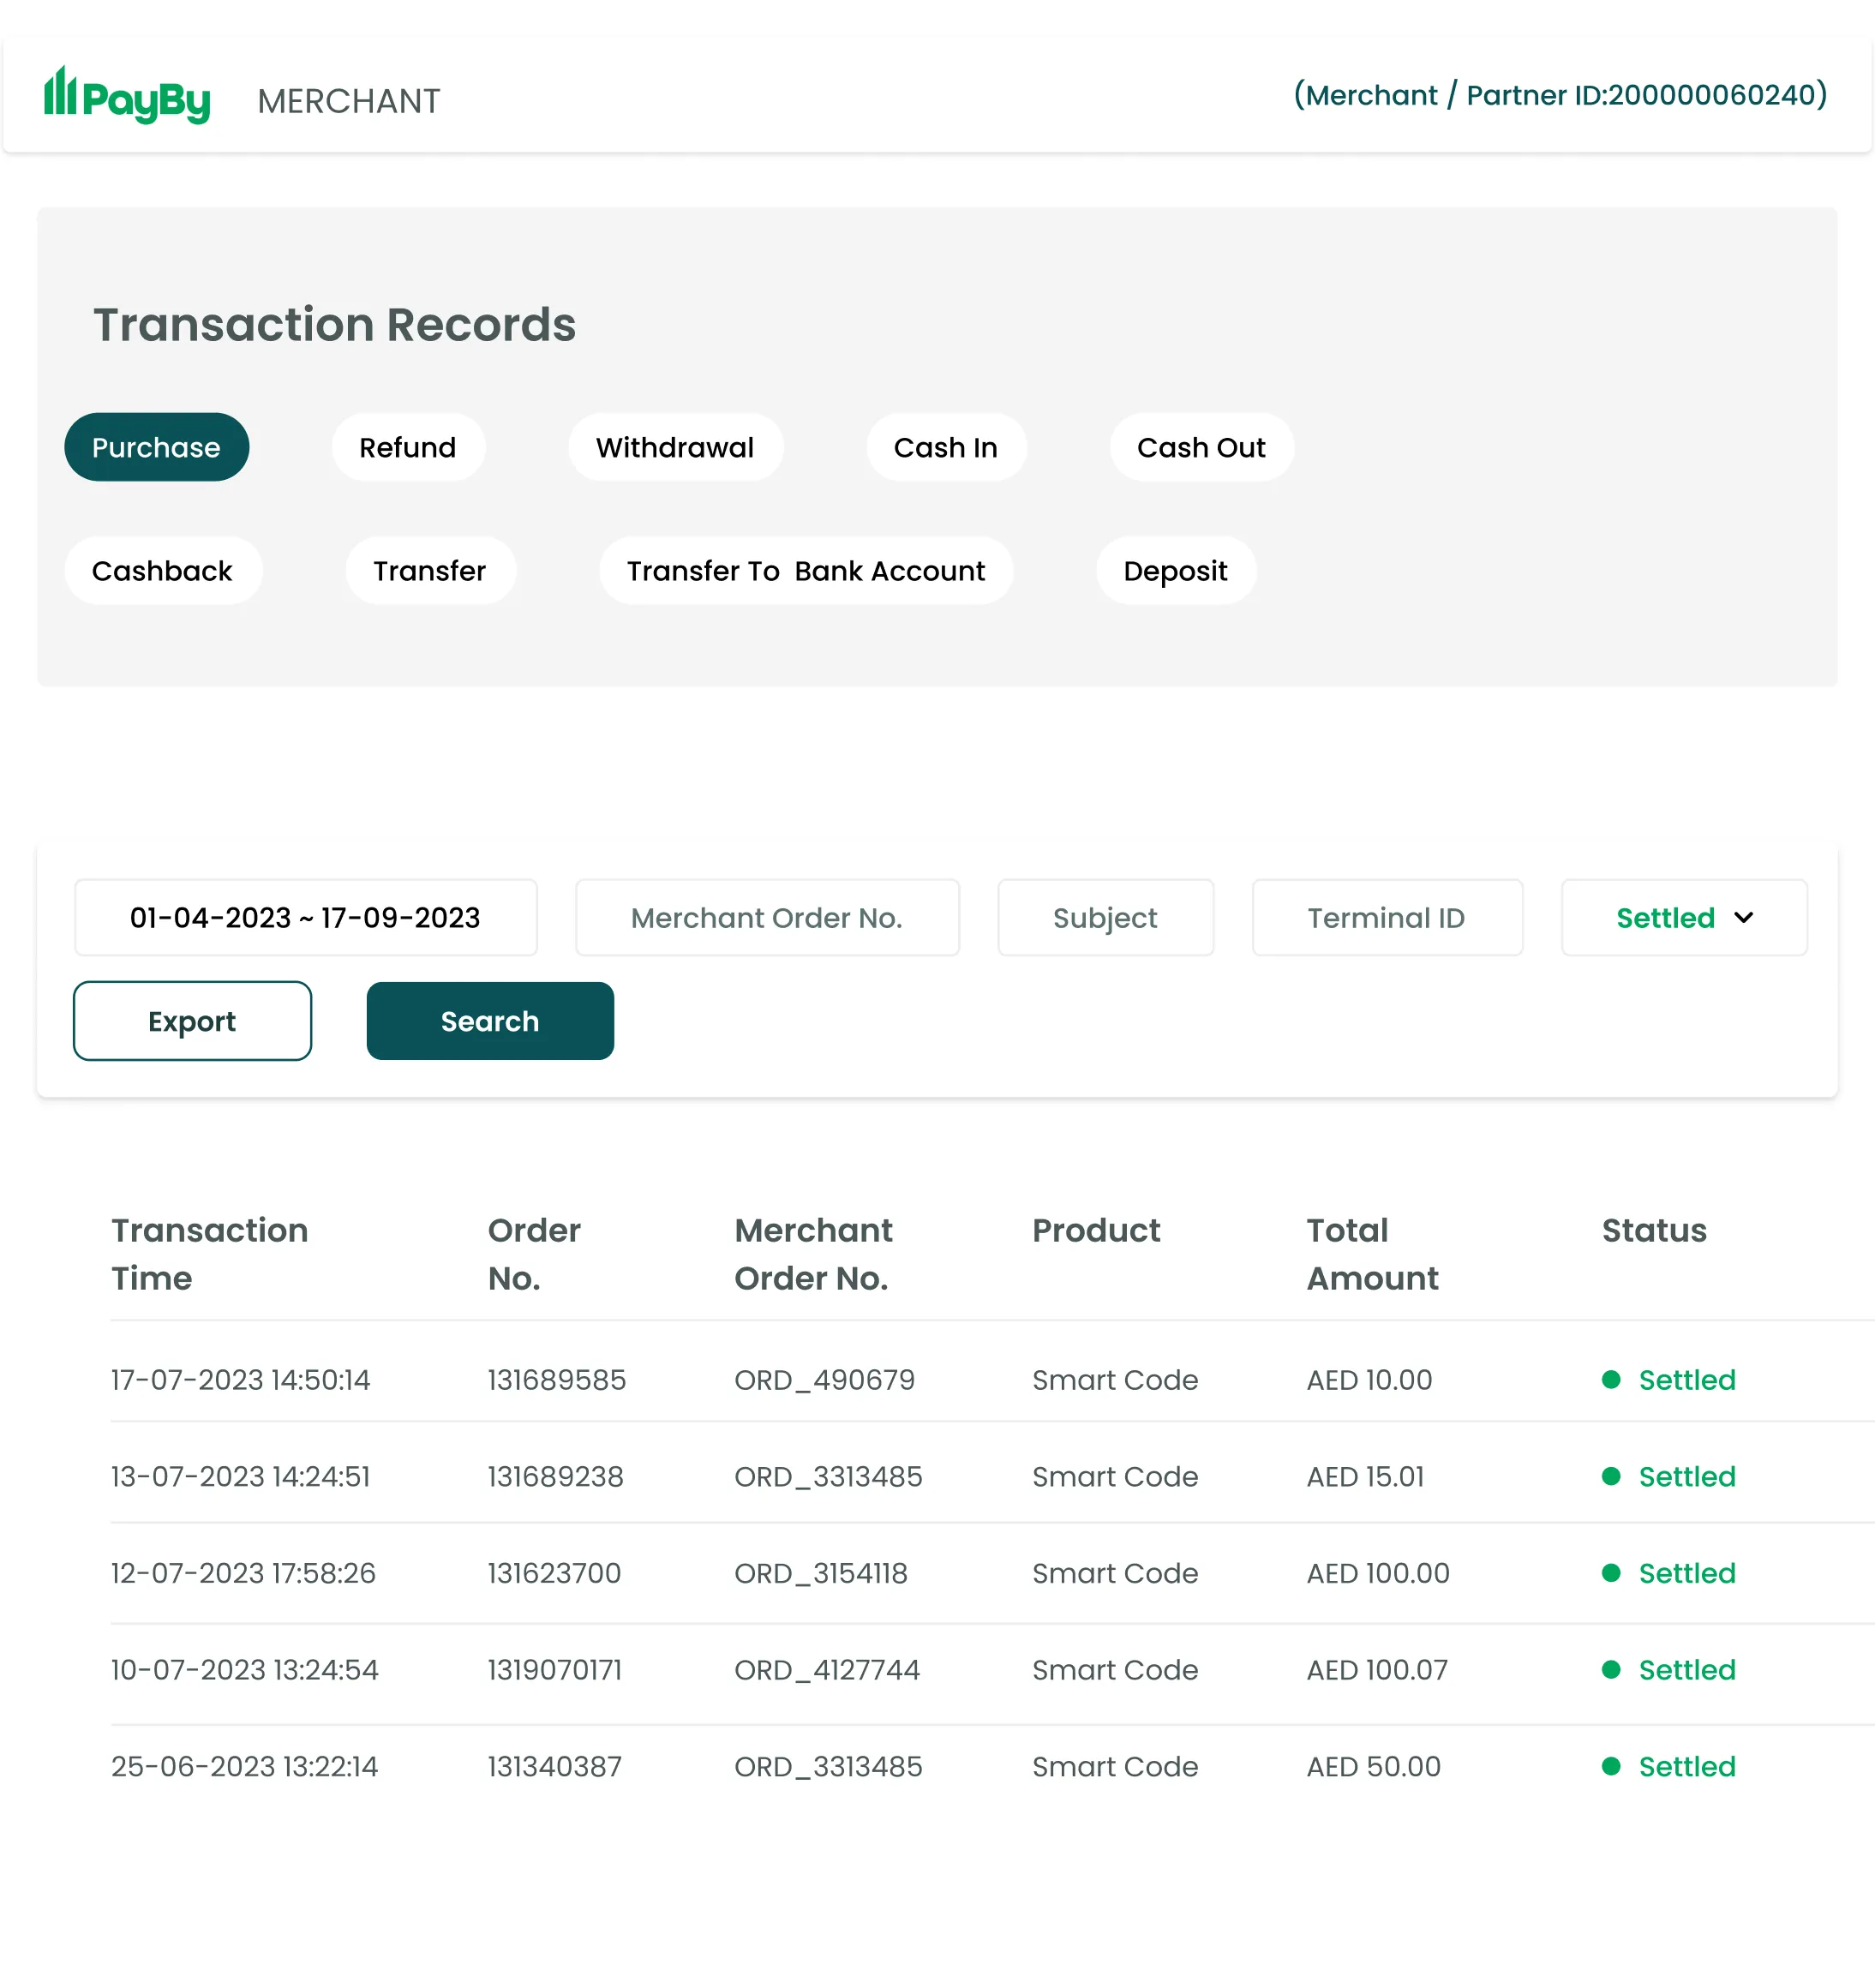Select the Purchase transaction type
This screenshot has height=1988, width=1875.
156,447
